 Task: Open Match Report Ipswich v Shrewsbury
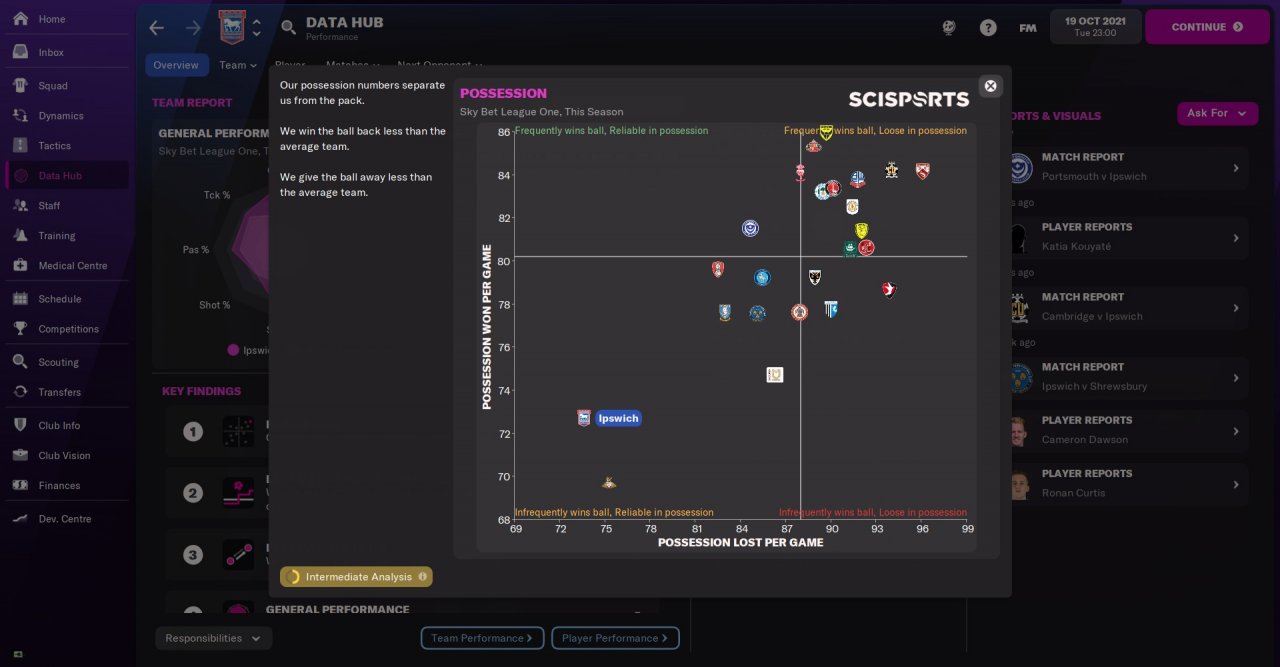(1127, 377)
